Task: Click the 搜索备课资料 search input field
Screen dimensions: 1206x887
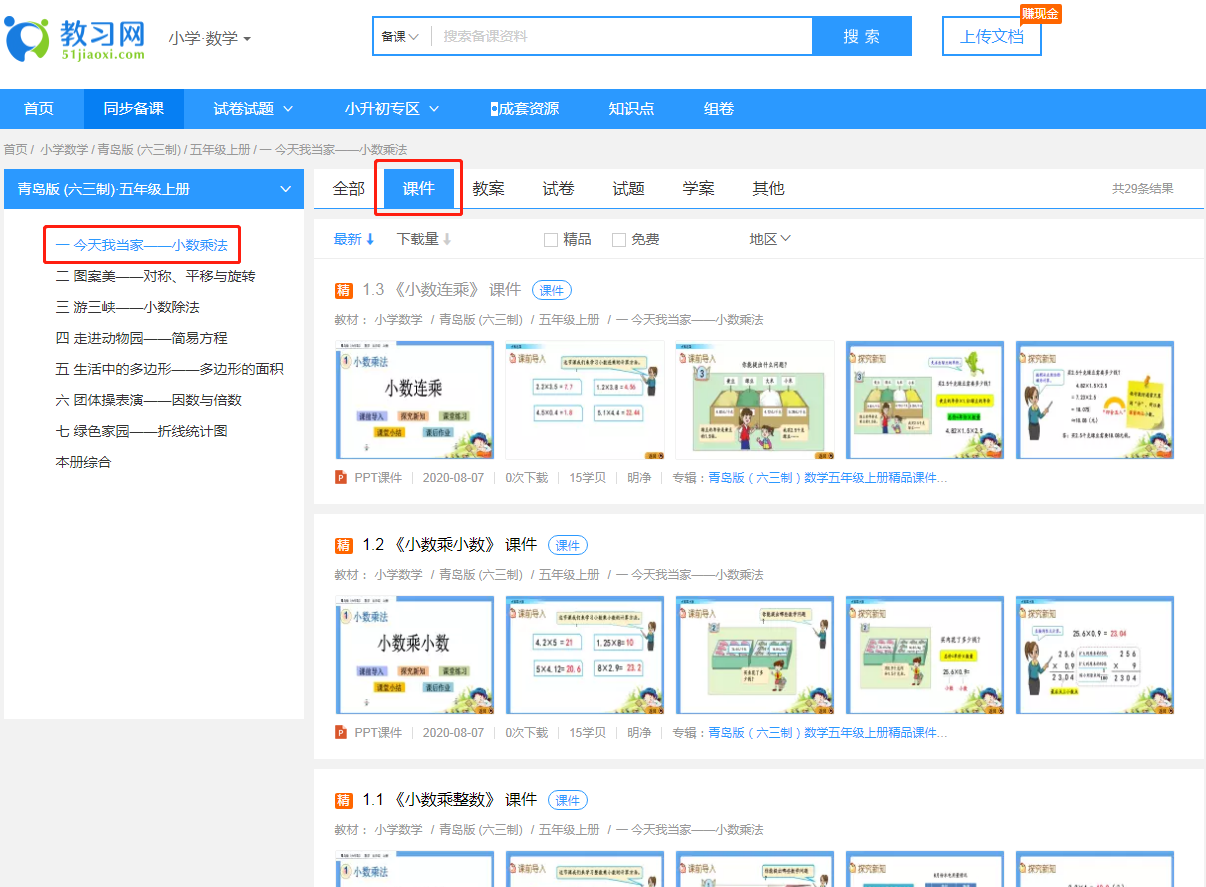Action: pyautogui.click(x=622, y=36)
